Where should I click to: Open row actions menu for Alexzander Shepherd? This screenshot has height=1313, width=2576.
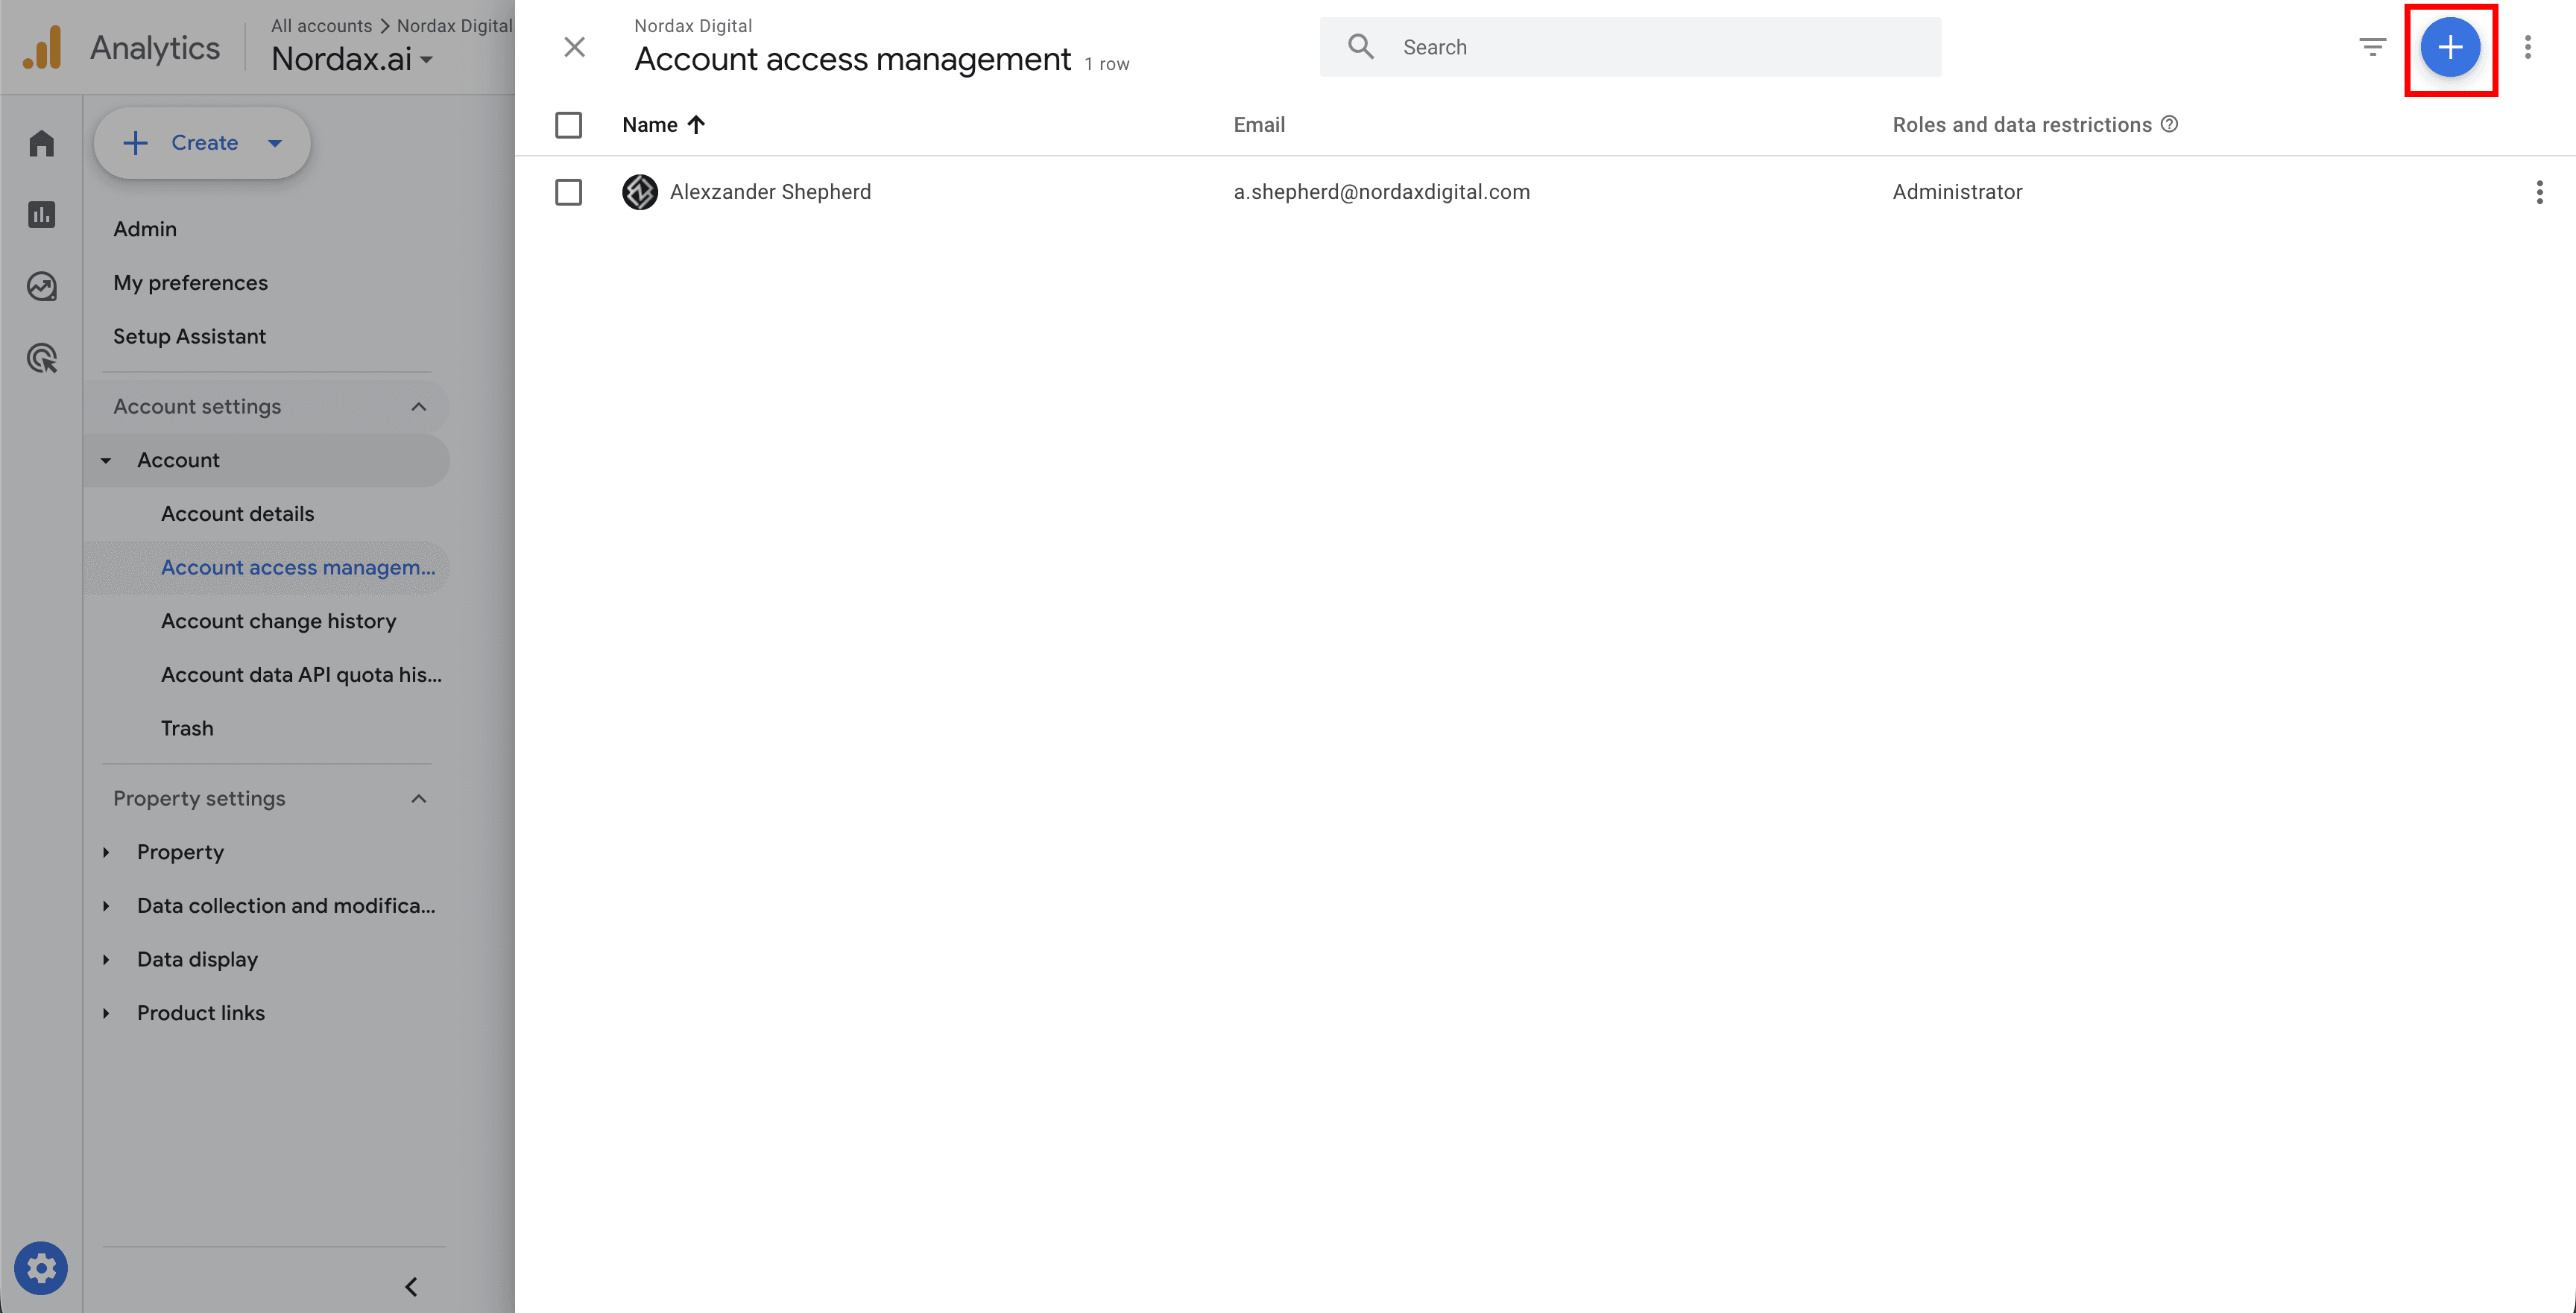(x=2539, y=192)
